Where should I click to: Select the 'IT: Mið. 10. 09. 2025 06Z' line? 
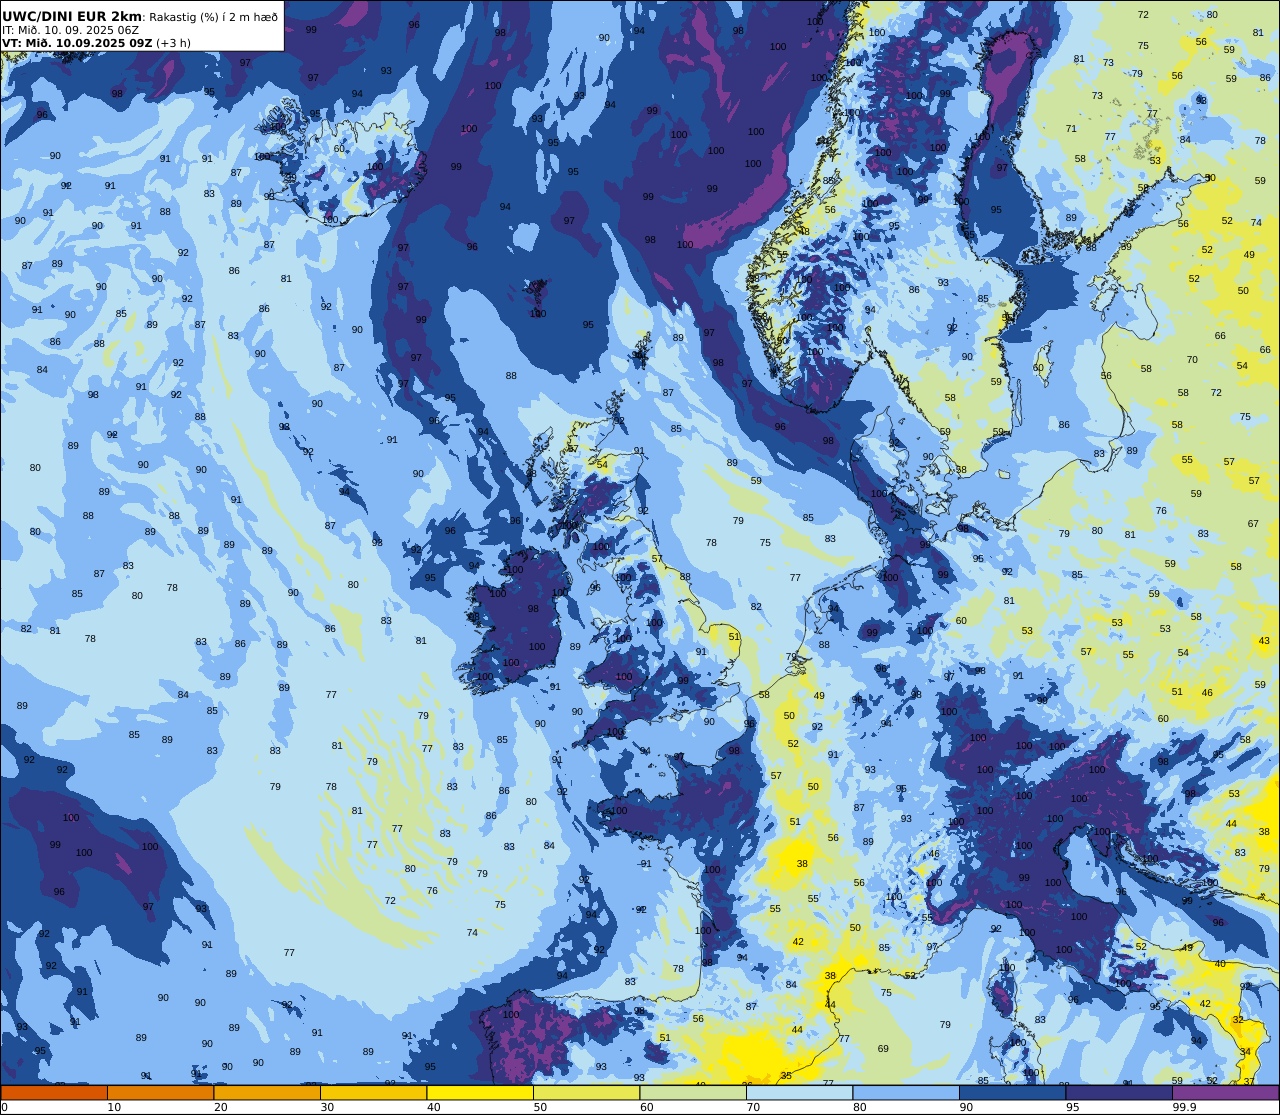click(x=71, y=30)
